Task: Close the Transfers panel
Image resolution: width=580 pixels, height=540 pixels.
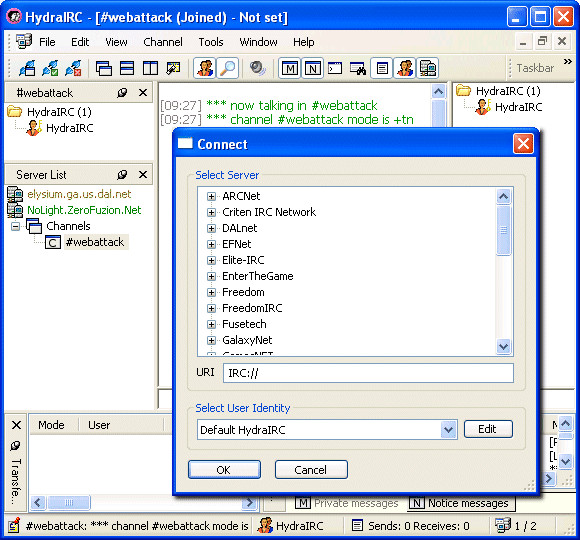Action: click(16, 425)
